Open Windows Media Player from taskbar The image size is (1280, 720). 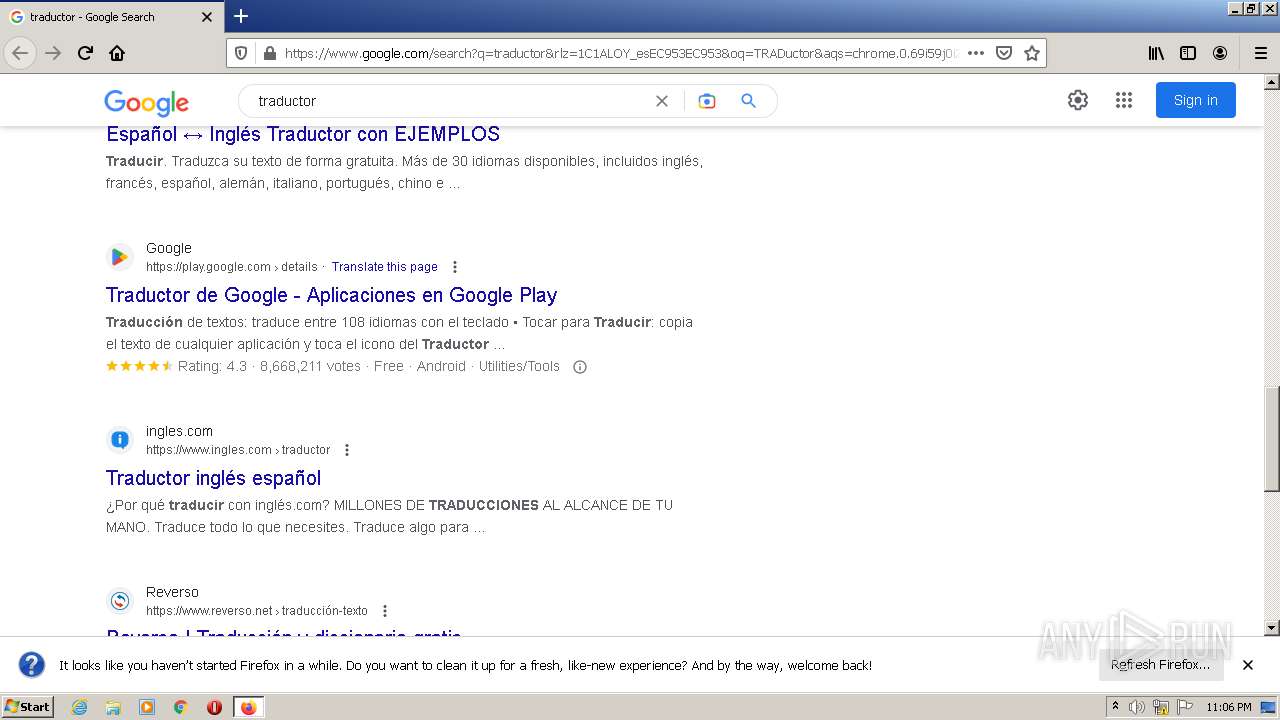(147, 707)
